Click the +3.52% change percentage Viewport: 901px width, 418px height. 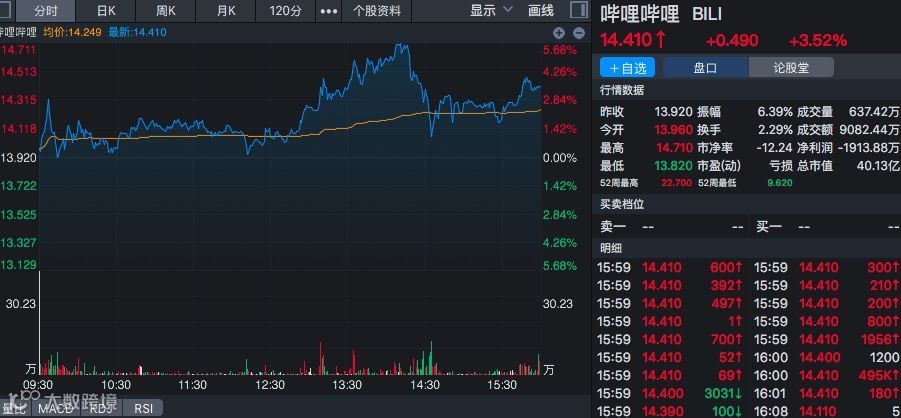click(x=818, y=40)
